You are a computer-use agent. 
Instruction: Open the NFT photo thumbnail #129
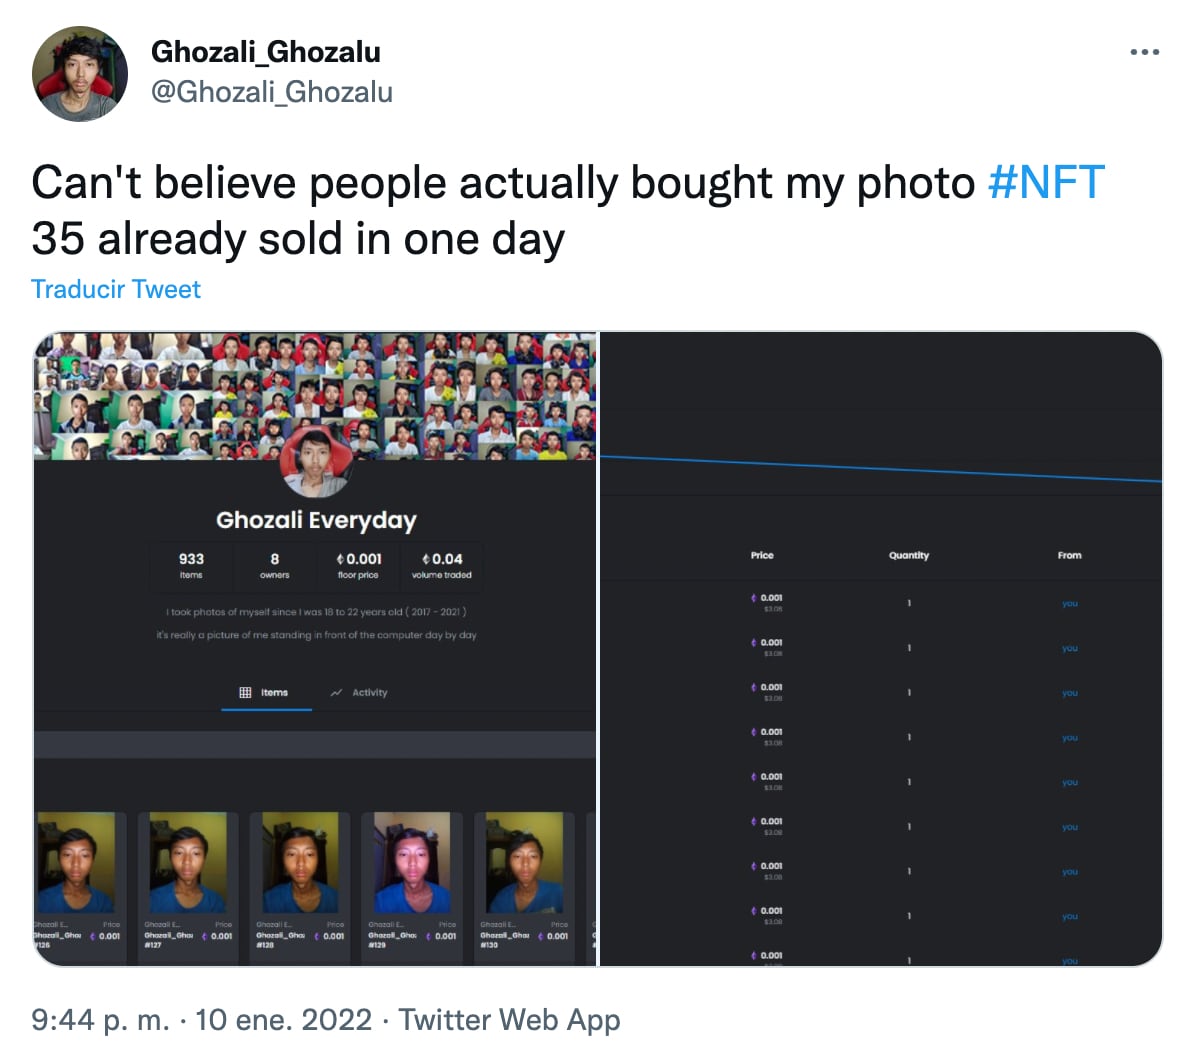point(411,862)
